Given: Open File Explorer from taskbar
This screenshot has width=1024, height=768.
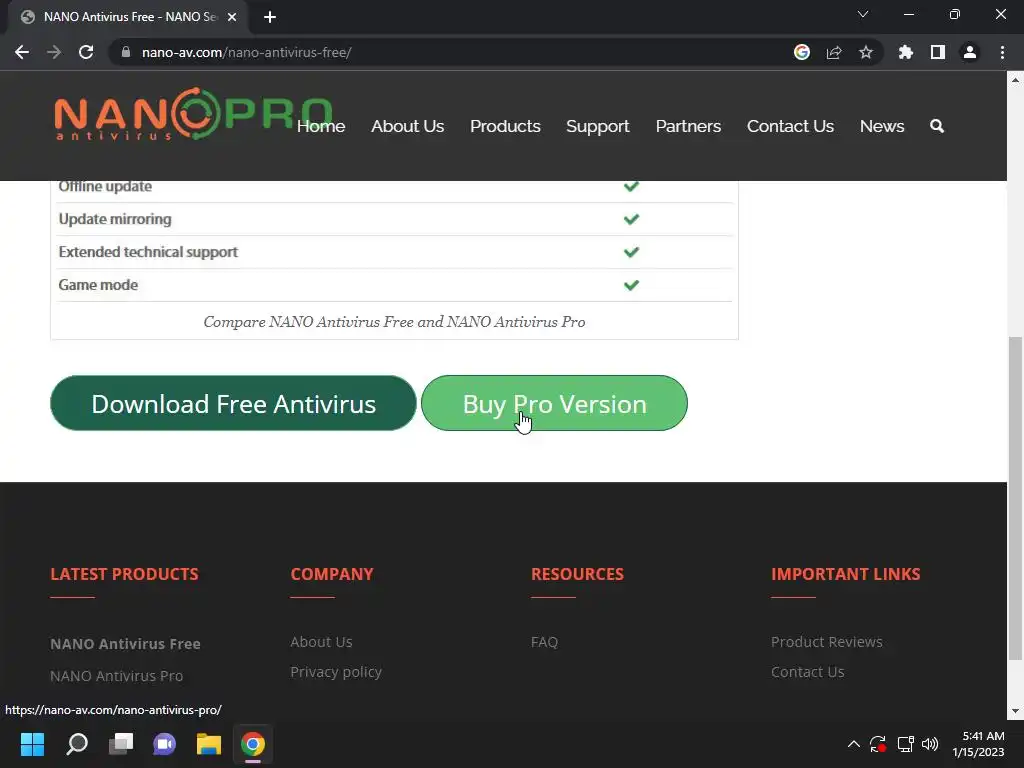Looking at the screenshot, I should [209, 744].
